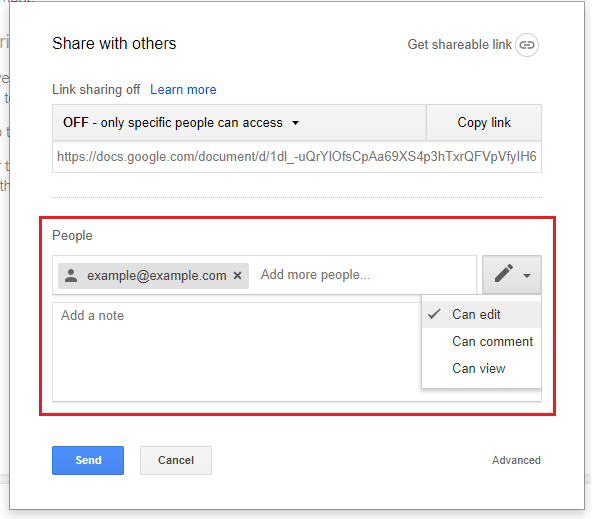Click the docs.google.com URL field

click(297, 157)
